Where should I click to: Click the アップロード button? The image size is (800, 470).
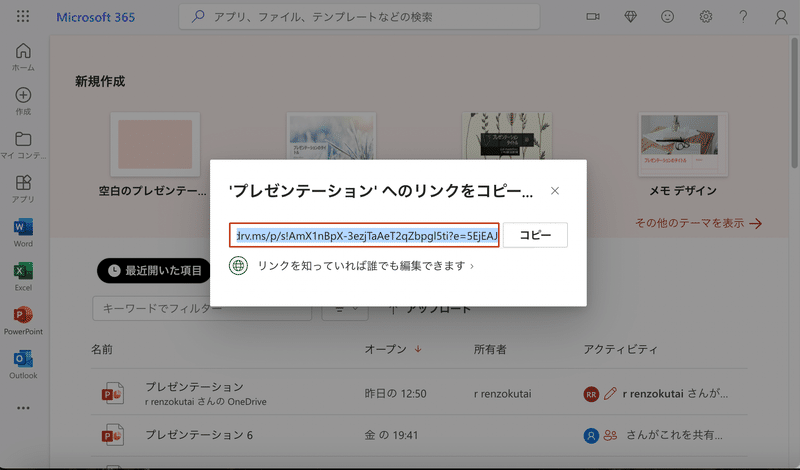pos(429,309)
